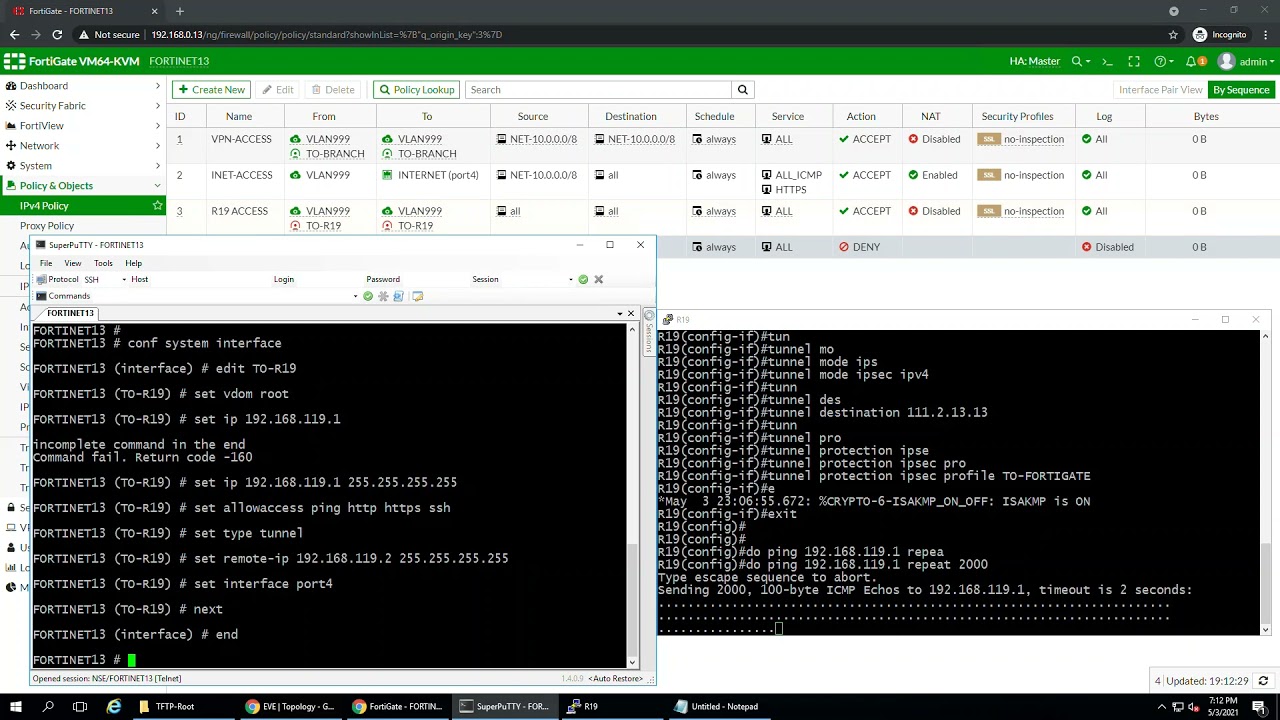Switch to By Sequence view

tap(1241, 90)
